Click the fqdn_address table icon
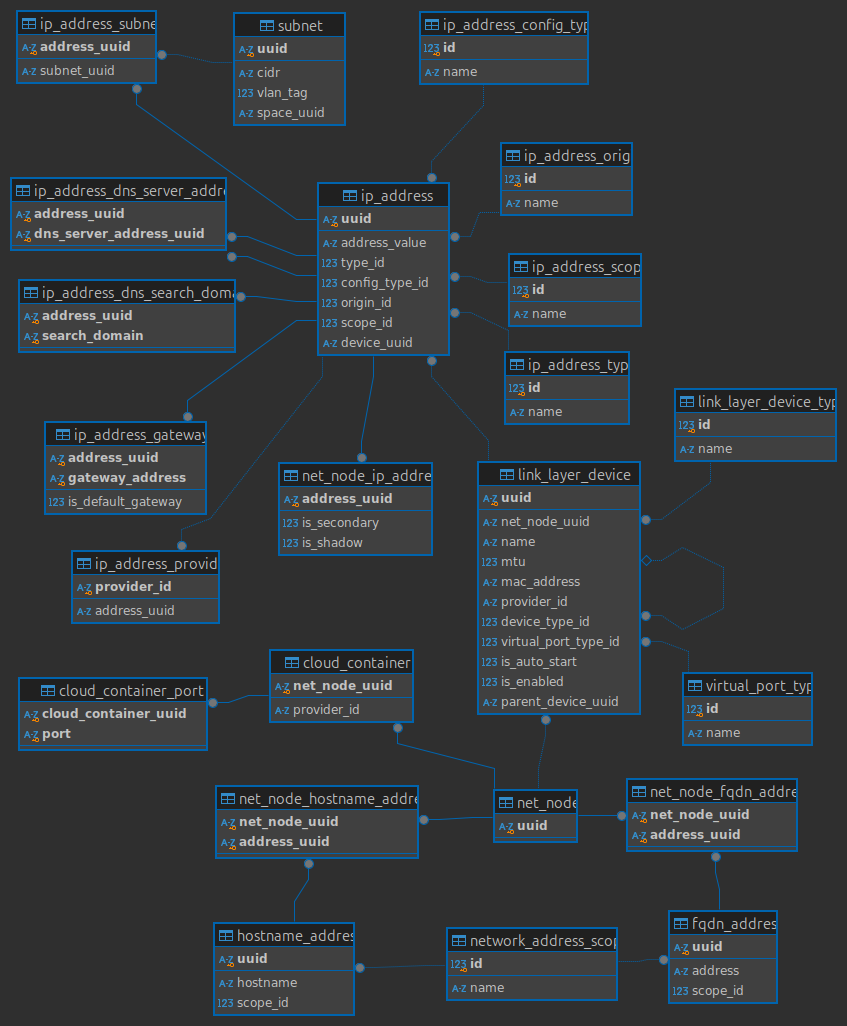 click(682, 924)
